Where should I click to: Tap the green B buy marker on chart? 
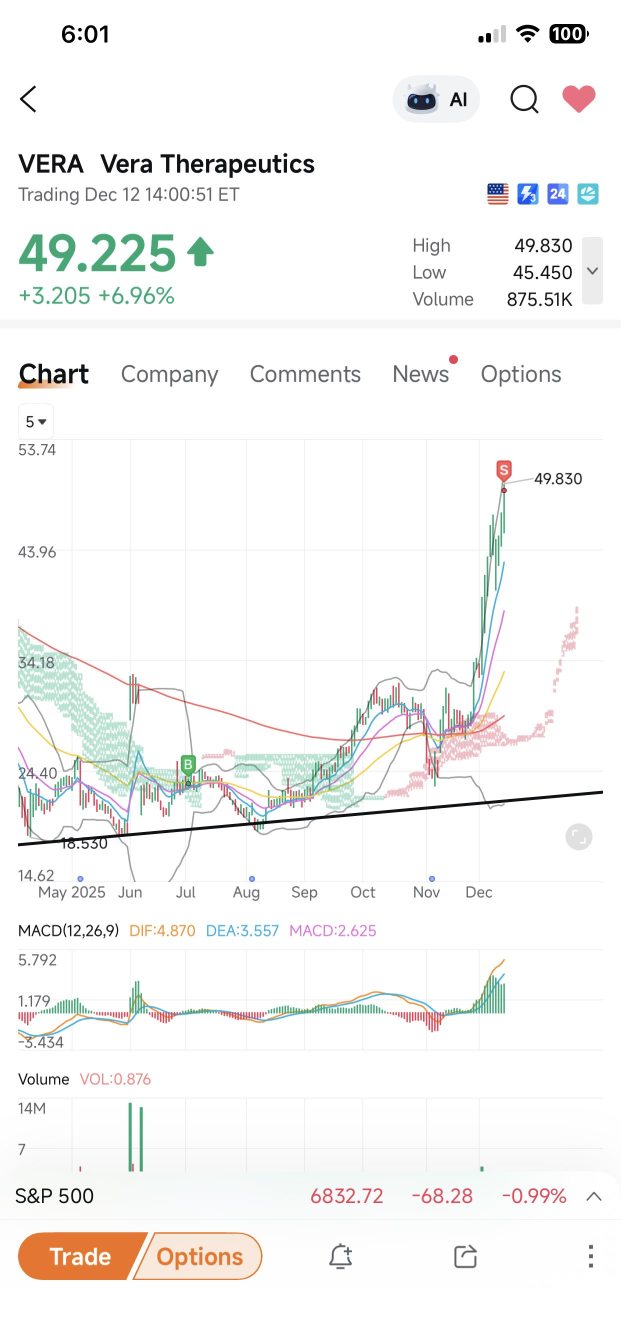(x=187, y=765)
